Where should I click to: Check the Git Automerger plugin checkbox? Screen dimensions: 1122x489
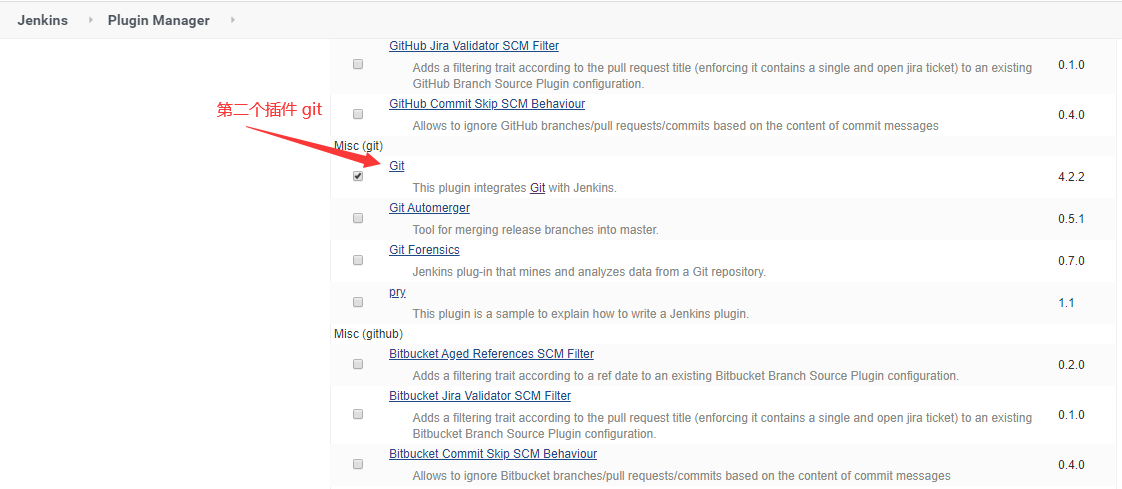pyautogui.click(x=358, y=218)
